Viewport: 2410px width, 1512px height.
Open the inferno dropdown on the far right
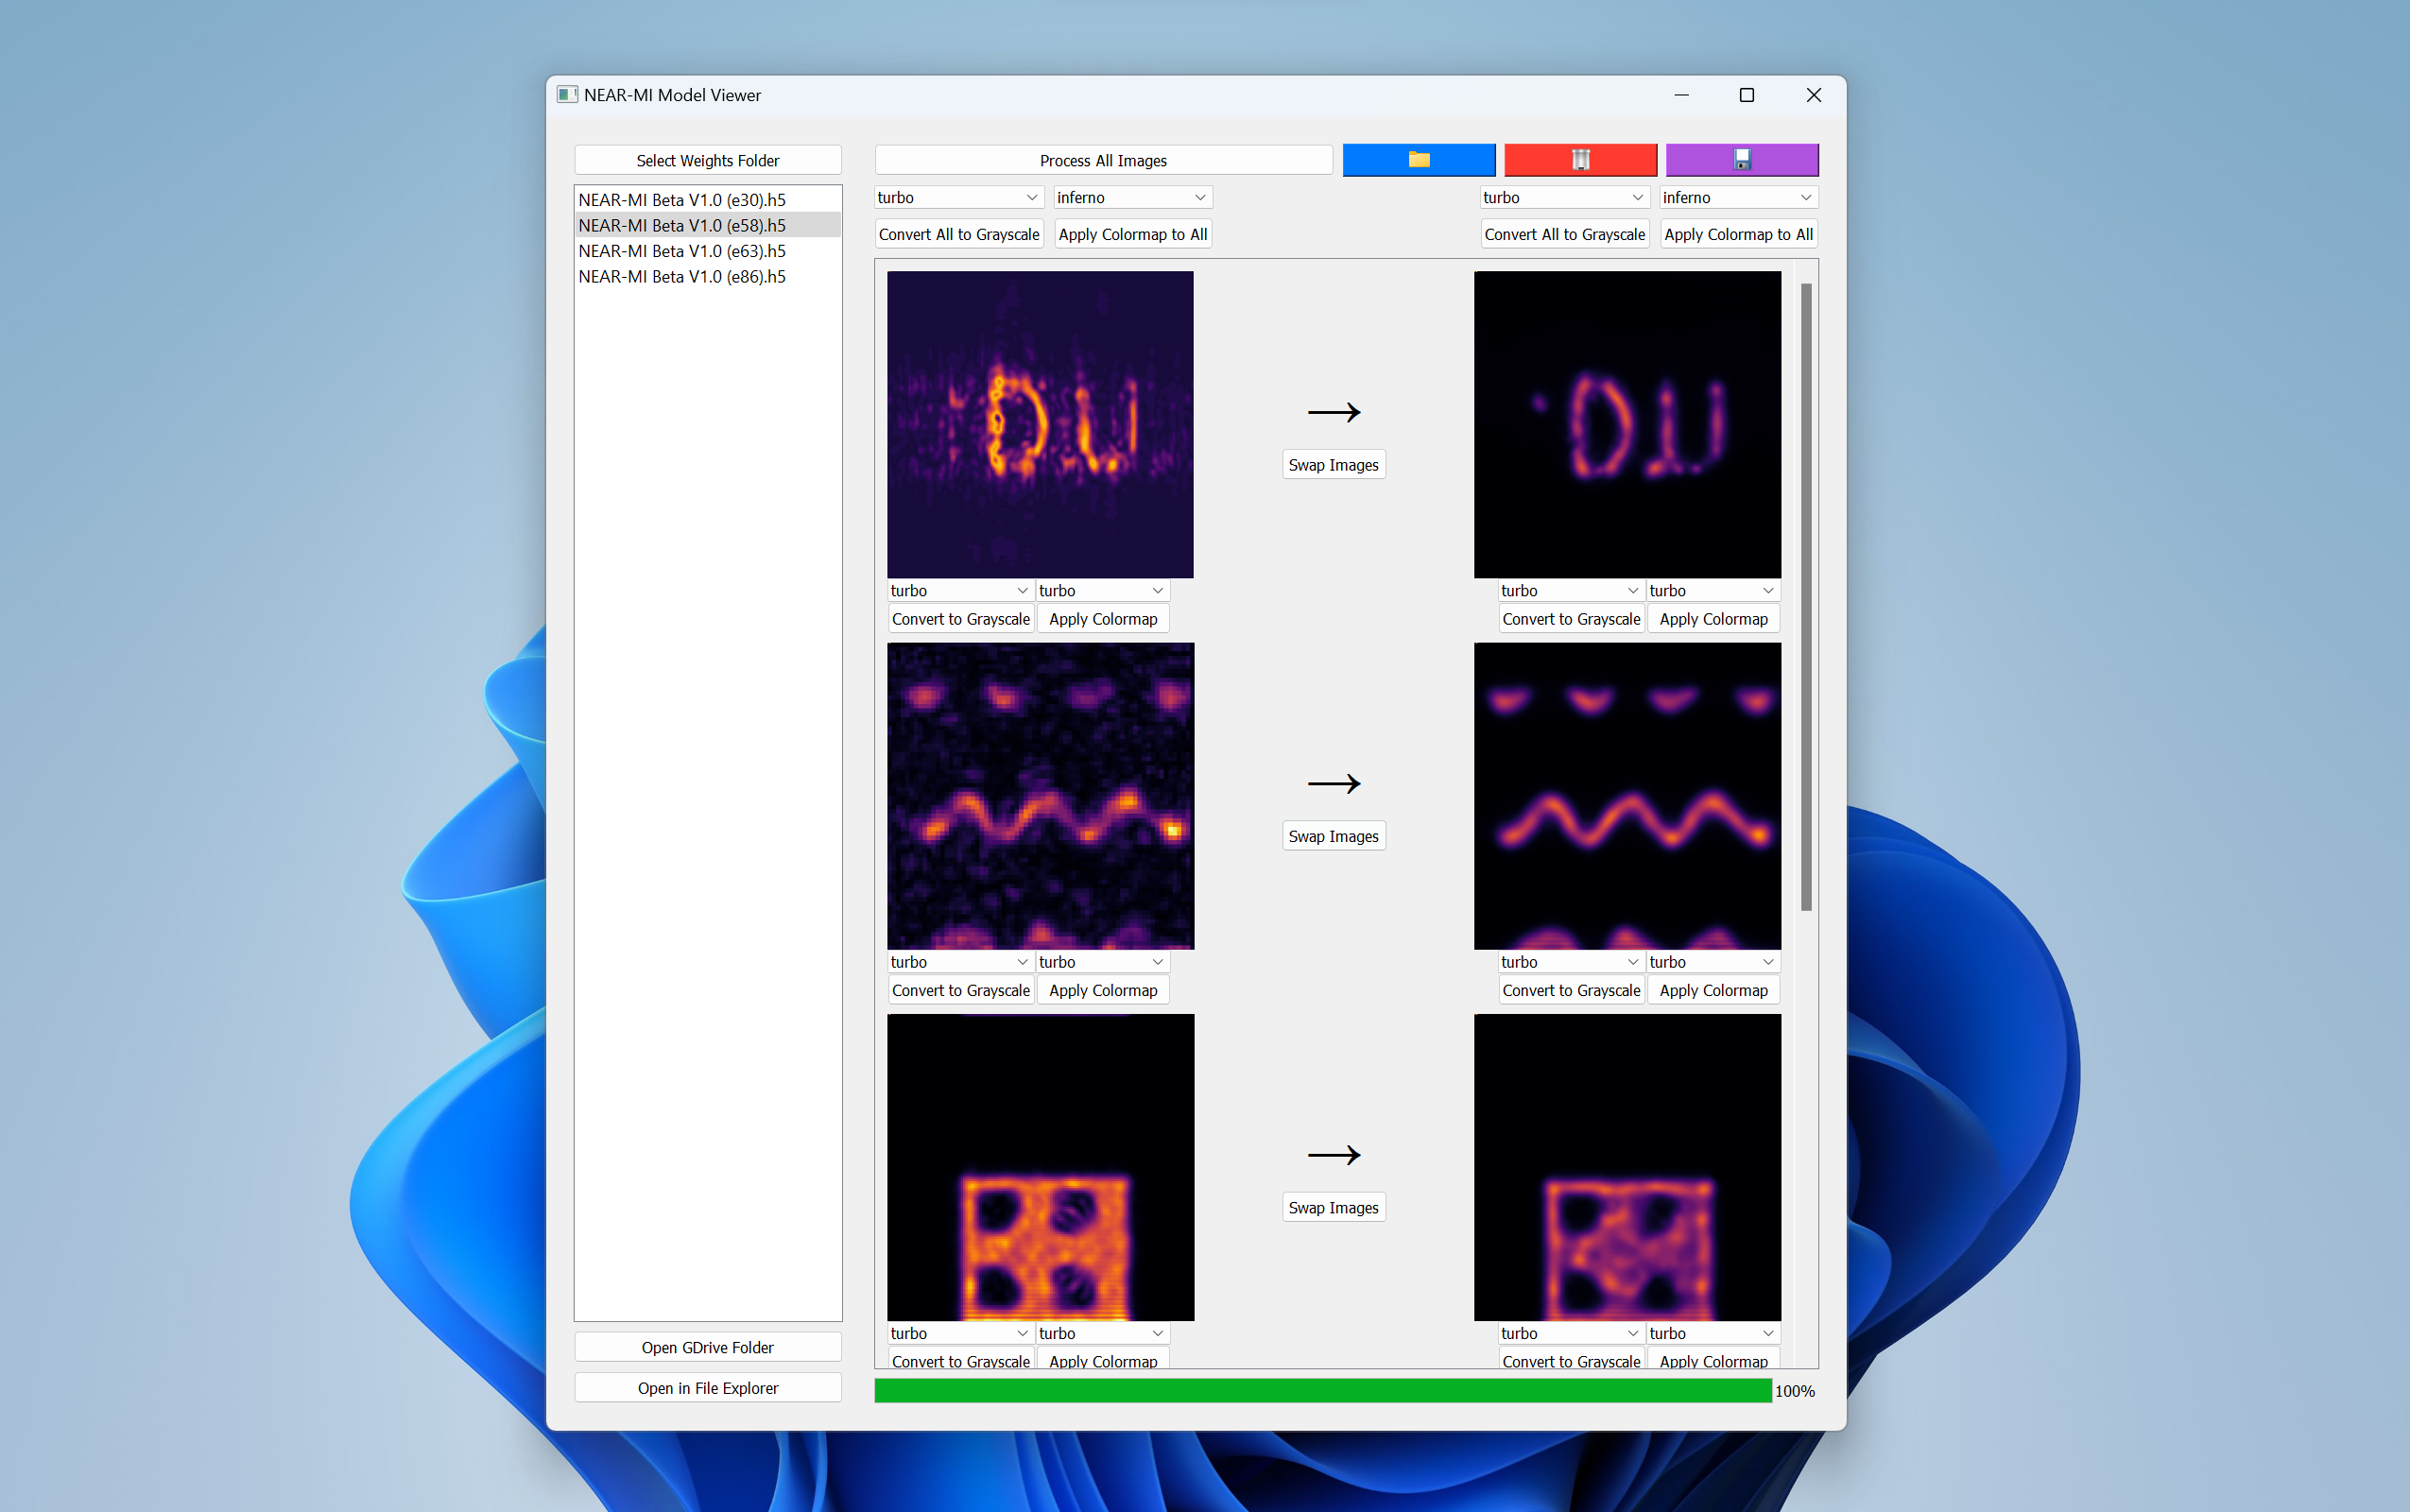coord(1737,197)
